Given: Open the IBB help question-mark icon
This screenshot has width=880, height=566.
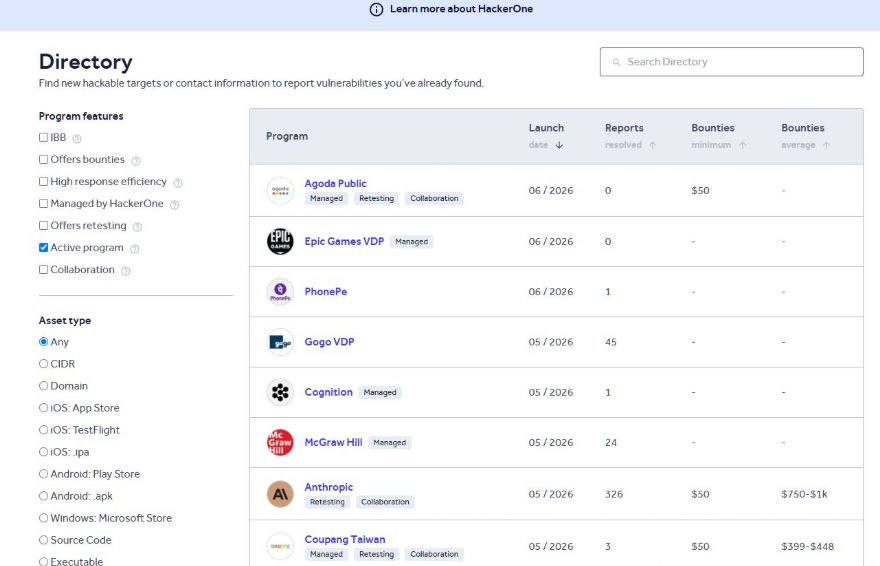Looking at the screenshot, I should pos(77,139).
